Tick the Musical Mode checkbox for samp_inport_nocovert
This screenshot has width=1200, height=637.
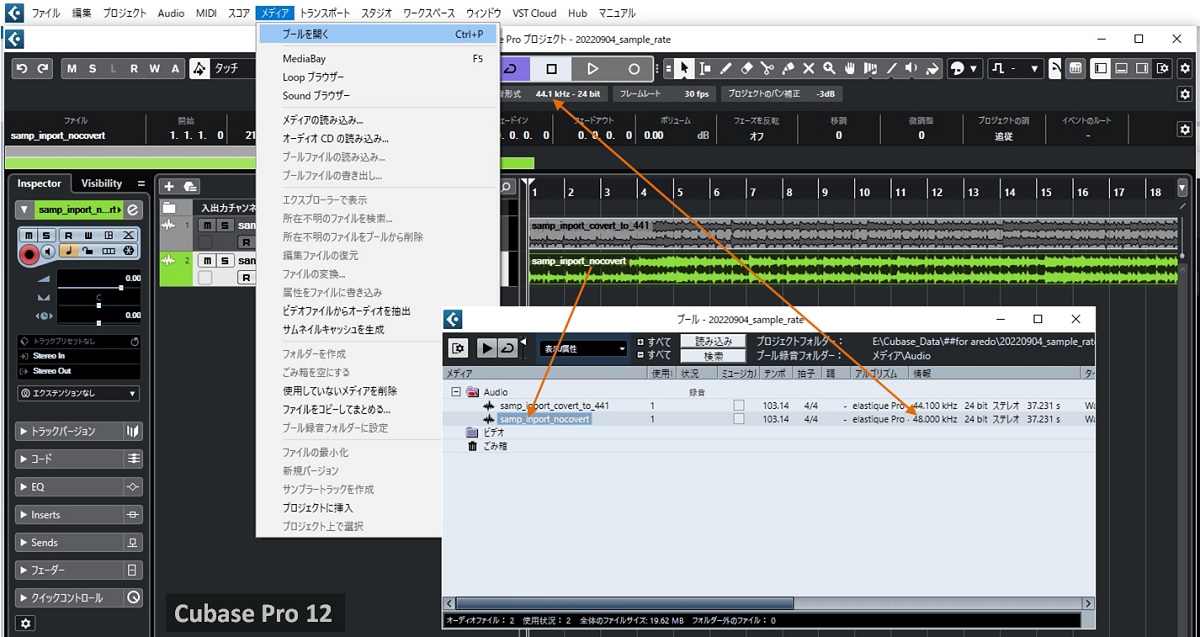click(x=739, y=419)
